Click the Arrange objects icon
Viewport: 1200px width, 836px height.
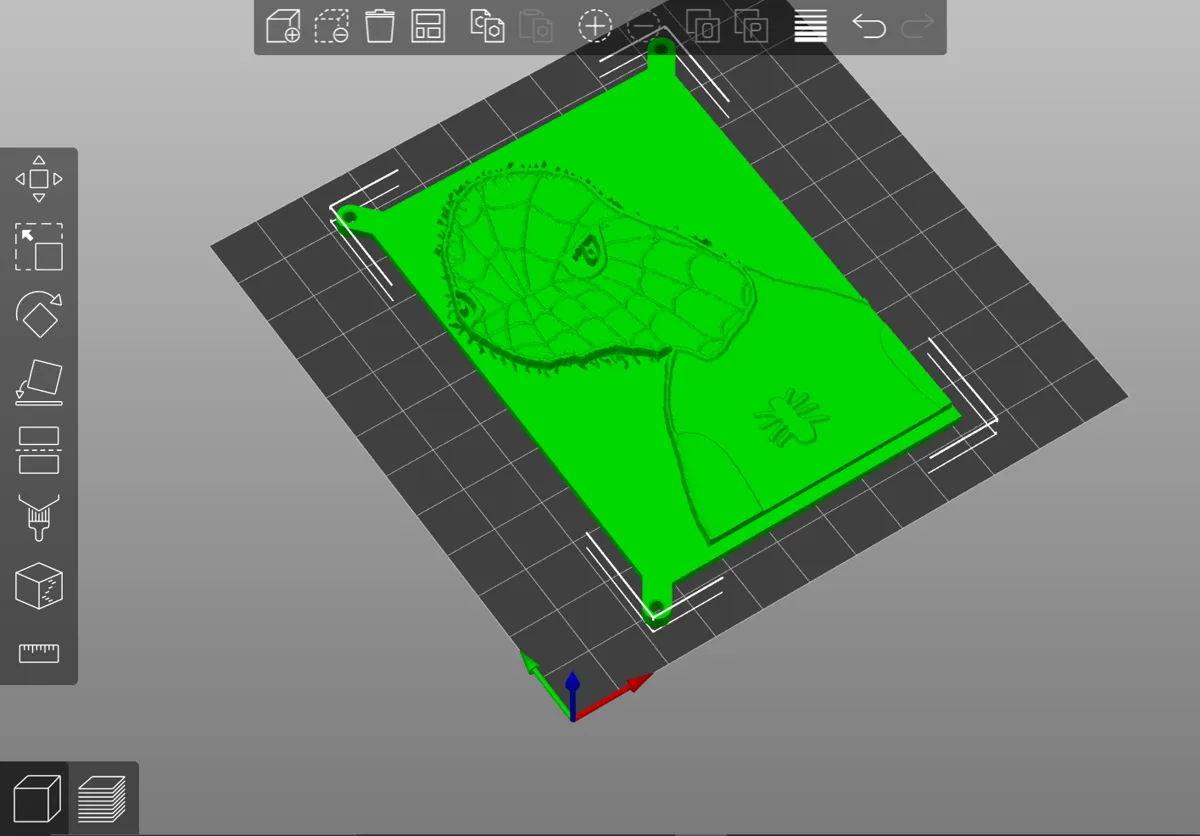pos(428,26)
